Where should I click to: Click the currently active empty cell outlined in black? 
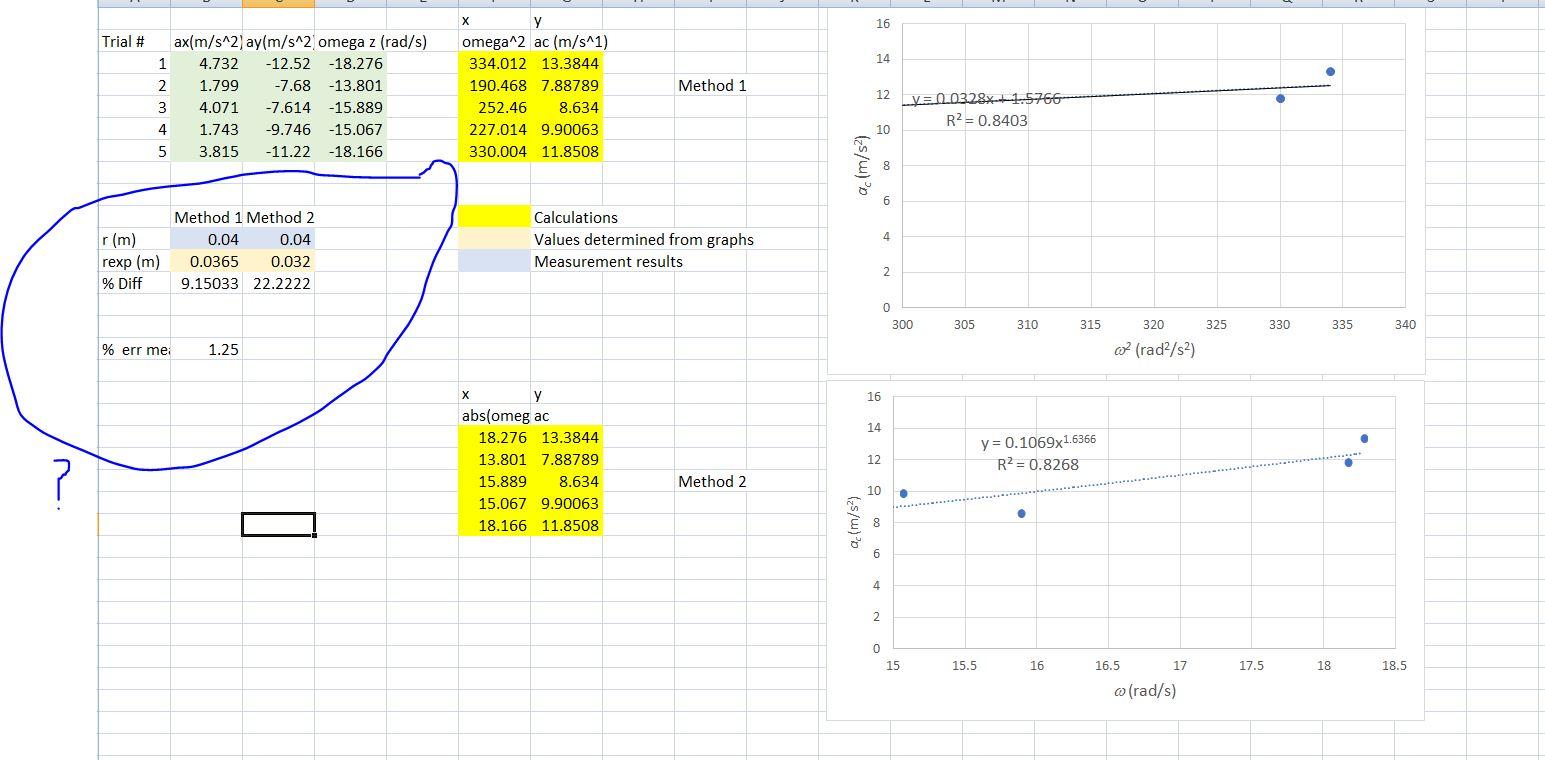coord(278,524)
